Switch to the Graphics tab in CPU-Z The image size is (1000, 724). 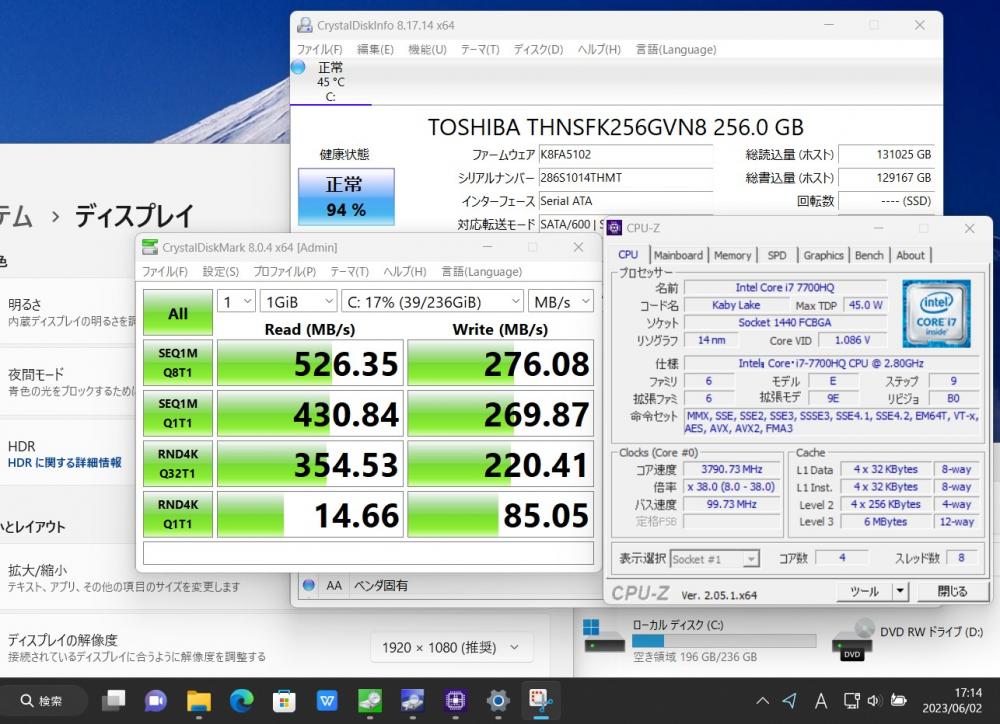[x=823, y=255]
